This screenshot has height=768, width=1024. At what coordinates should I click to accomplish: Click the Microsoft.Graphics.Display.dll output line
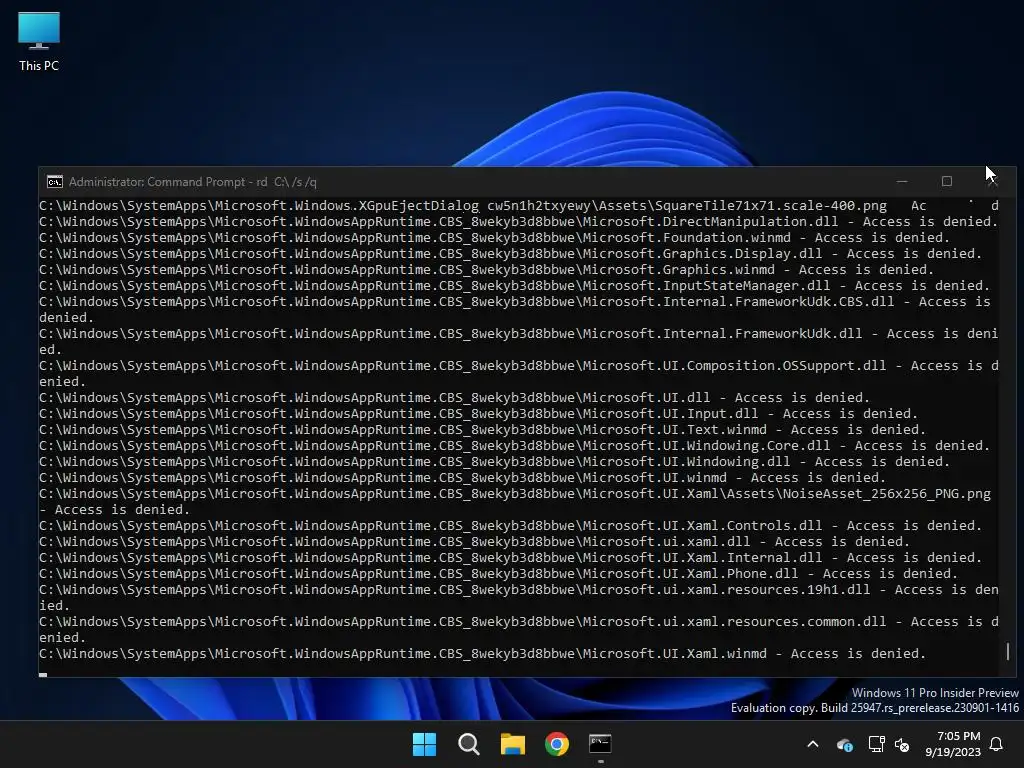click(511, 253)
